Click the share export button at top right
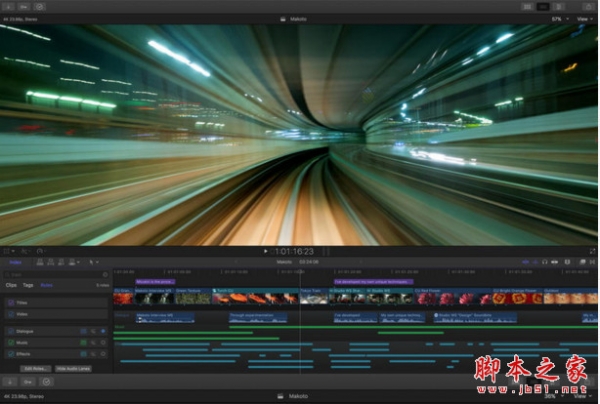600x404 pixels. pyautogui.click(x=589, y=7)
